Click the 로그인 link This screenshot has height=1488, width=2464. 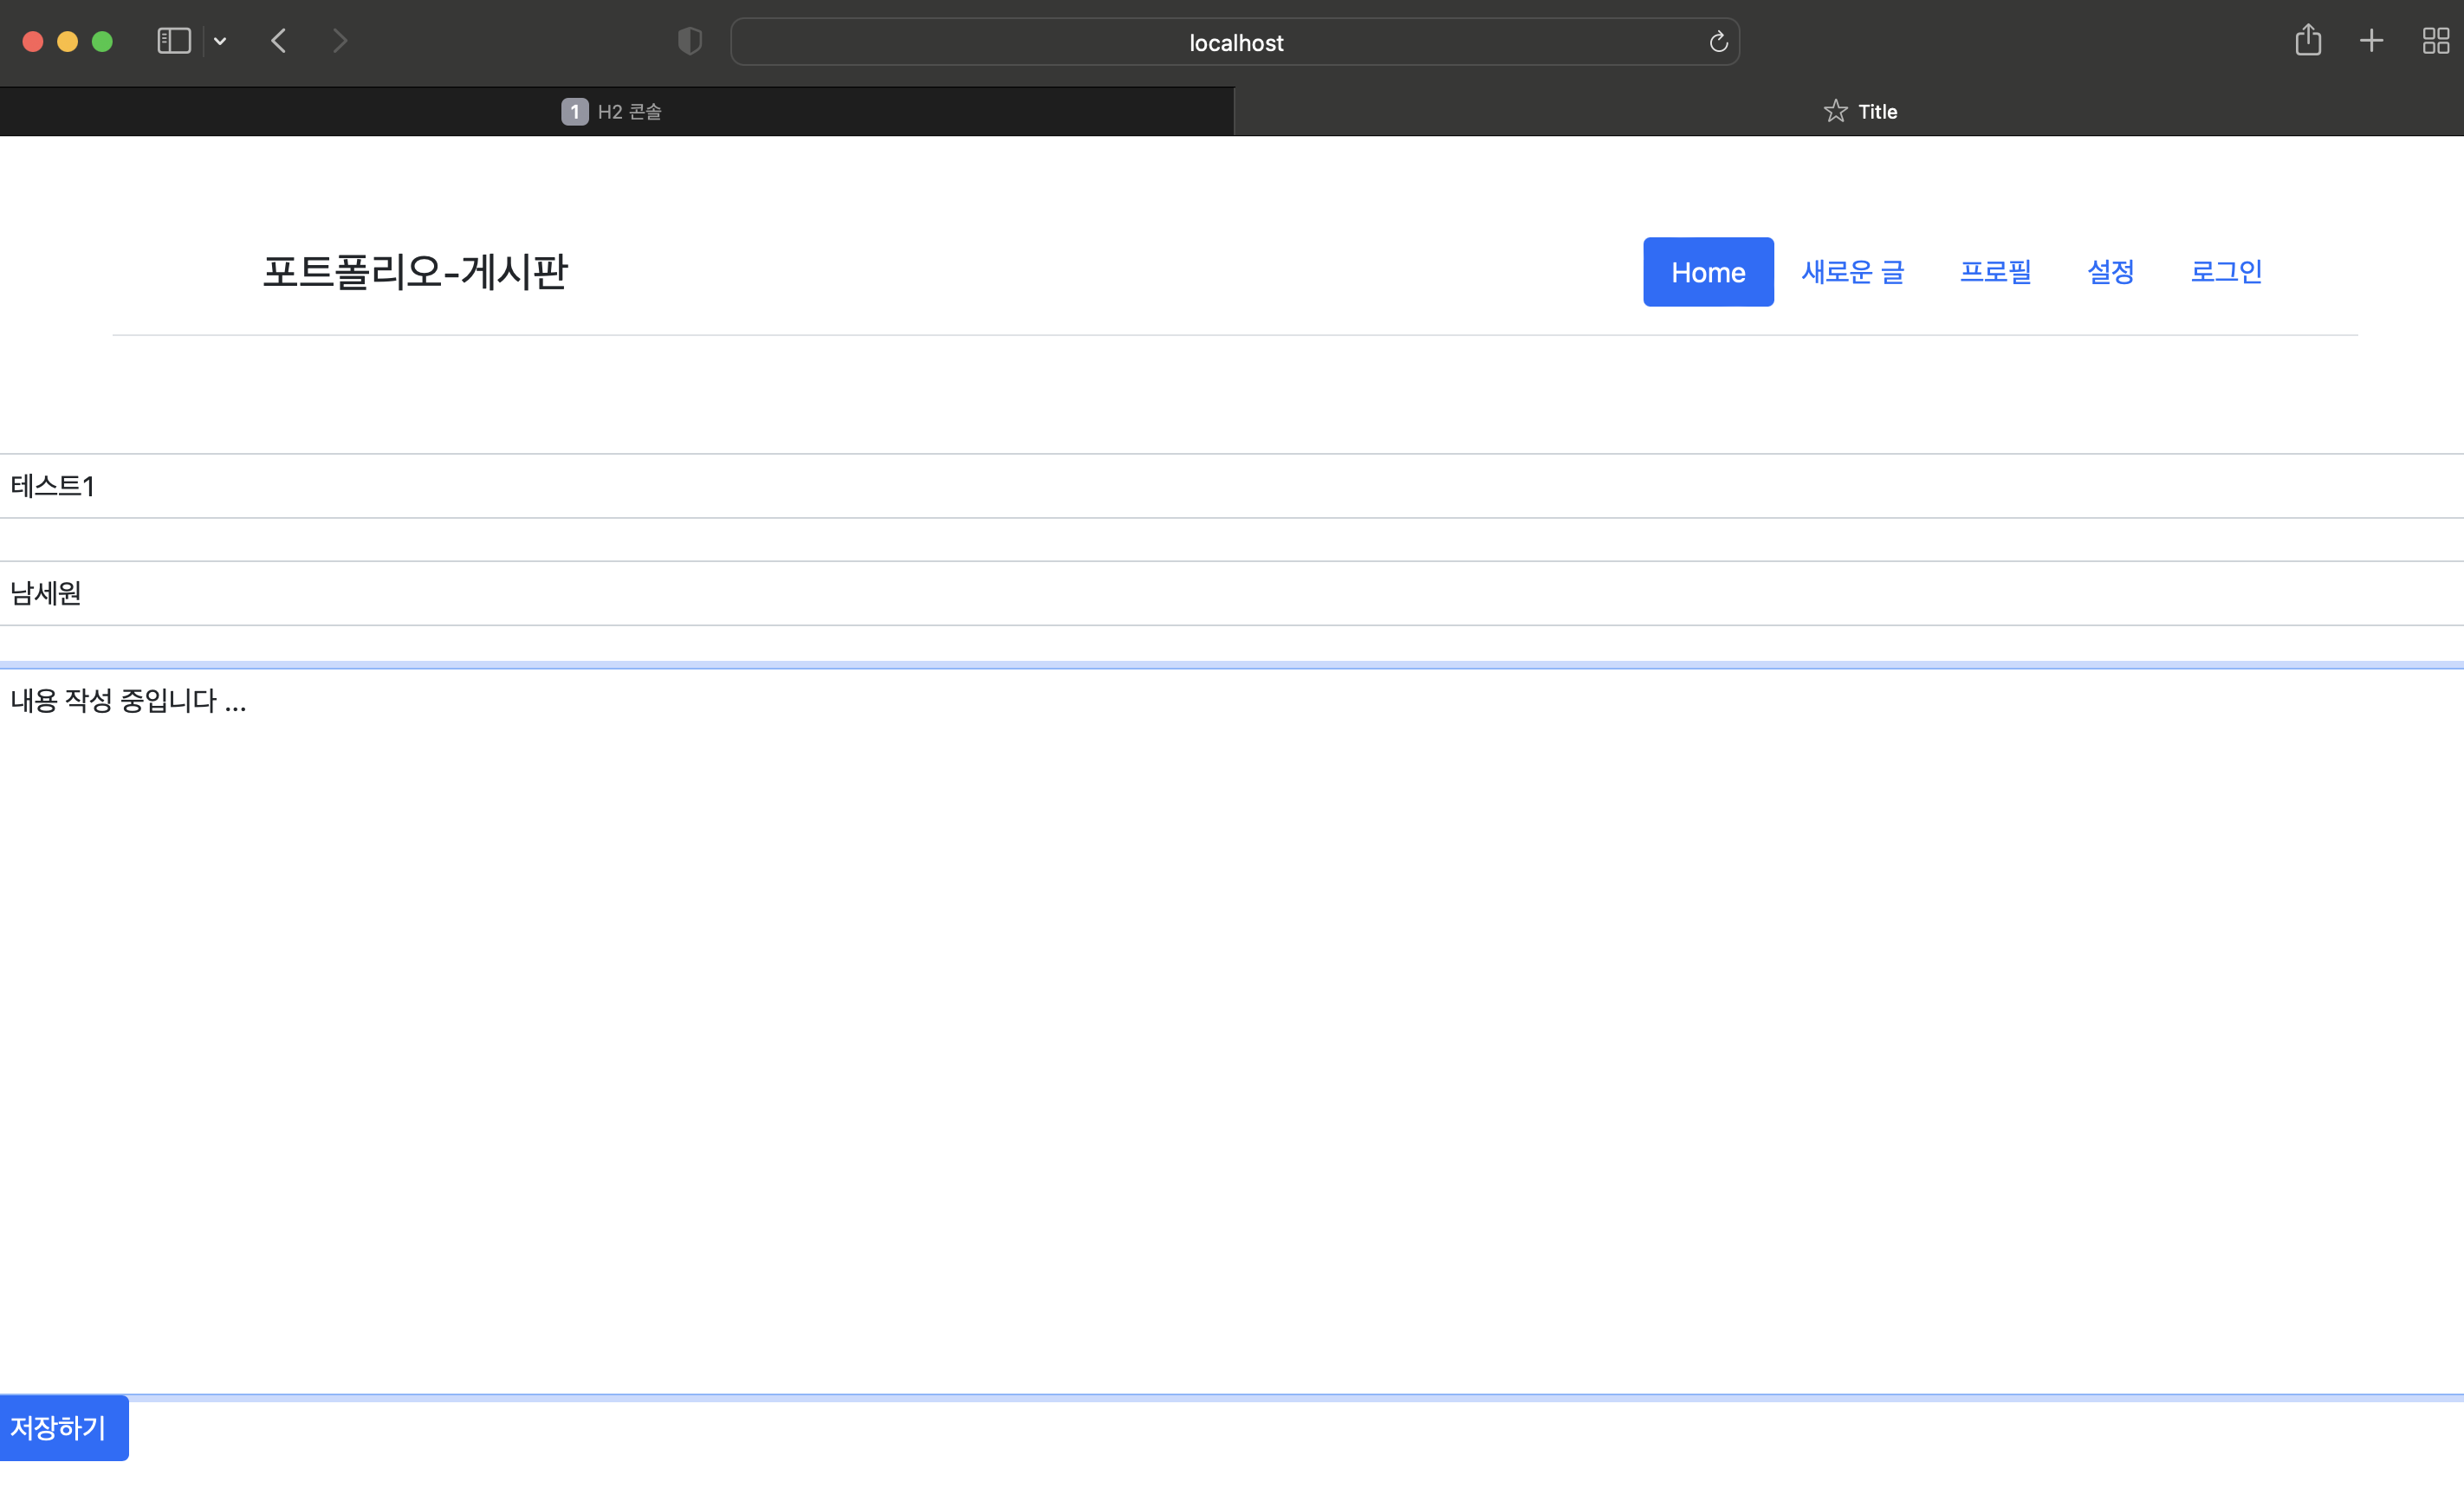(2226, 272)
